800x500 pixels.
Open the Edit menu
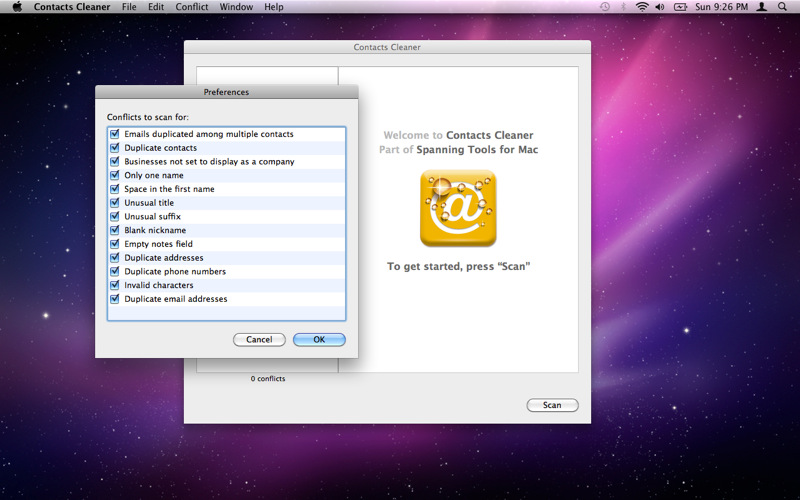[x=156, y=7]
